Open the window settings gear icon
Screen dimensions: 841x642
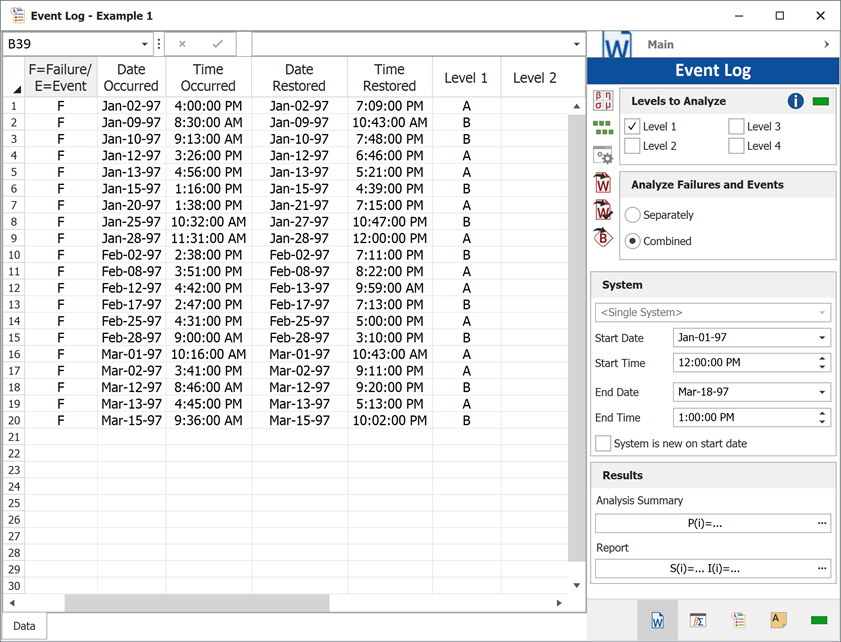(x=603, y=155)
